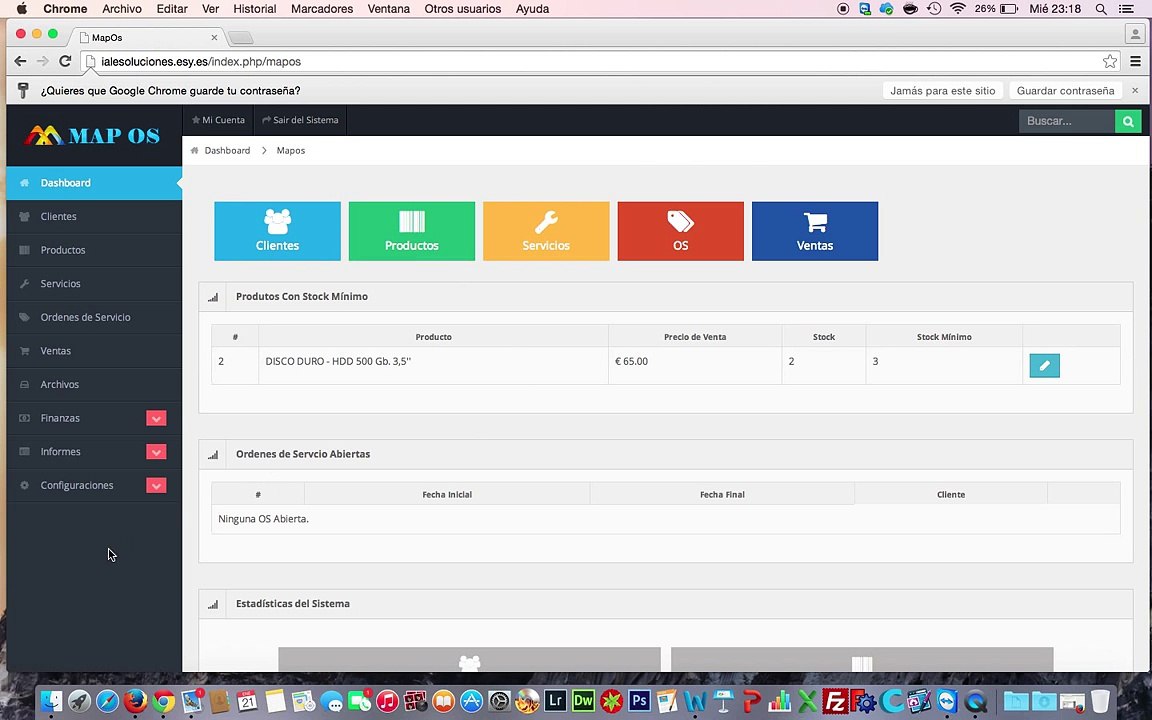Click the green search magnifier button

(x=1128, y=120)
